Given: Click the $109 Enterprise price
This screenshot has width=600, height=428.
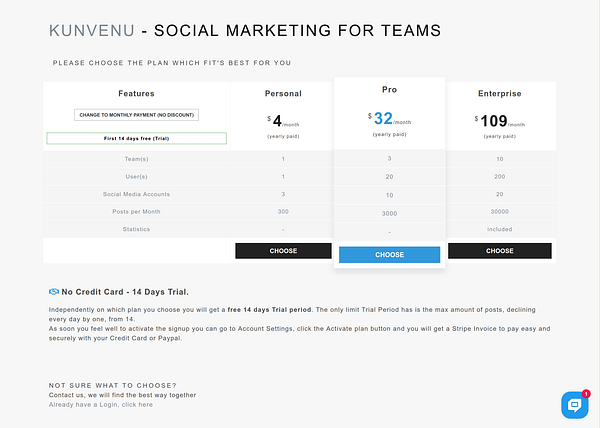Looking at the screenshot, I should click(x=500, y=121).
